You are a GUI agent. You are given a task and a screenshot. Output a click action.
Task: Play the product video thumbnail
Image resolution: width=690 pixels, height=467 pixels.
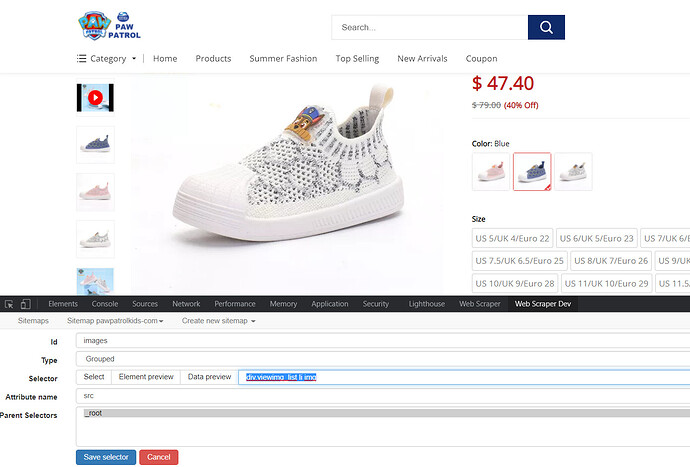(x=95, y=98)
